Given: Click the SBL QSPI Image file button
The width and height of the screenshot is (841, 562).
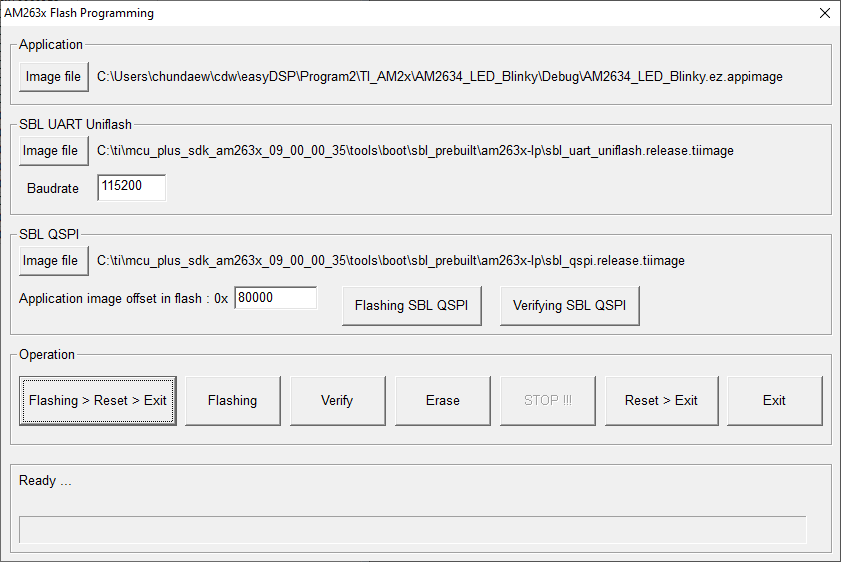Looking at the screenshot, I should coord(54,261).
